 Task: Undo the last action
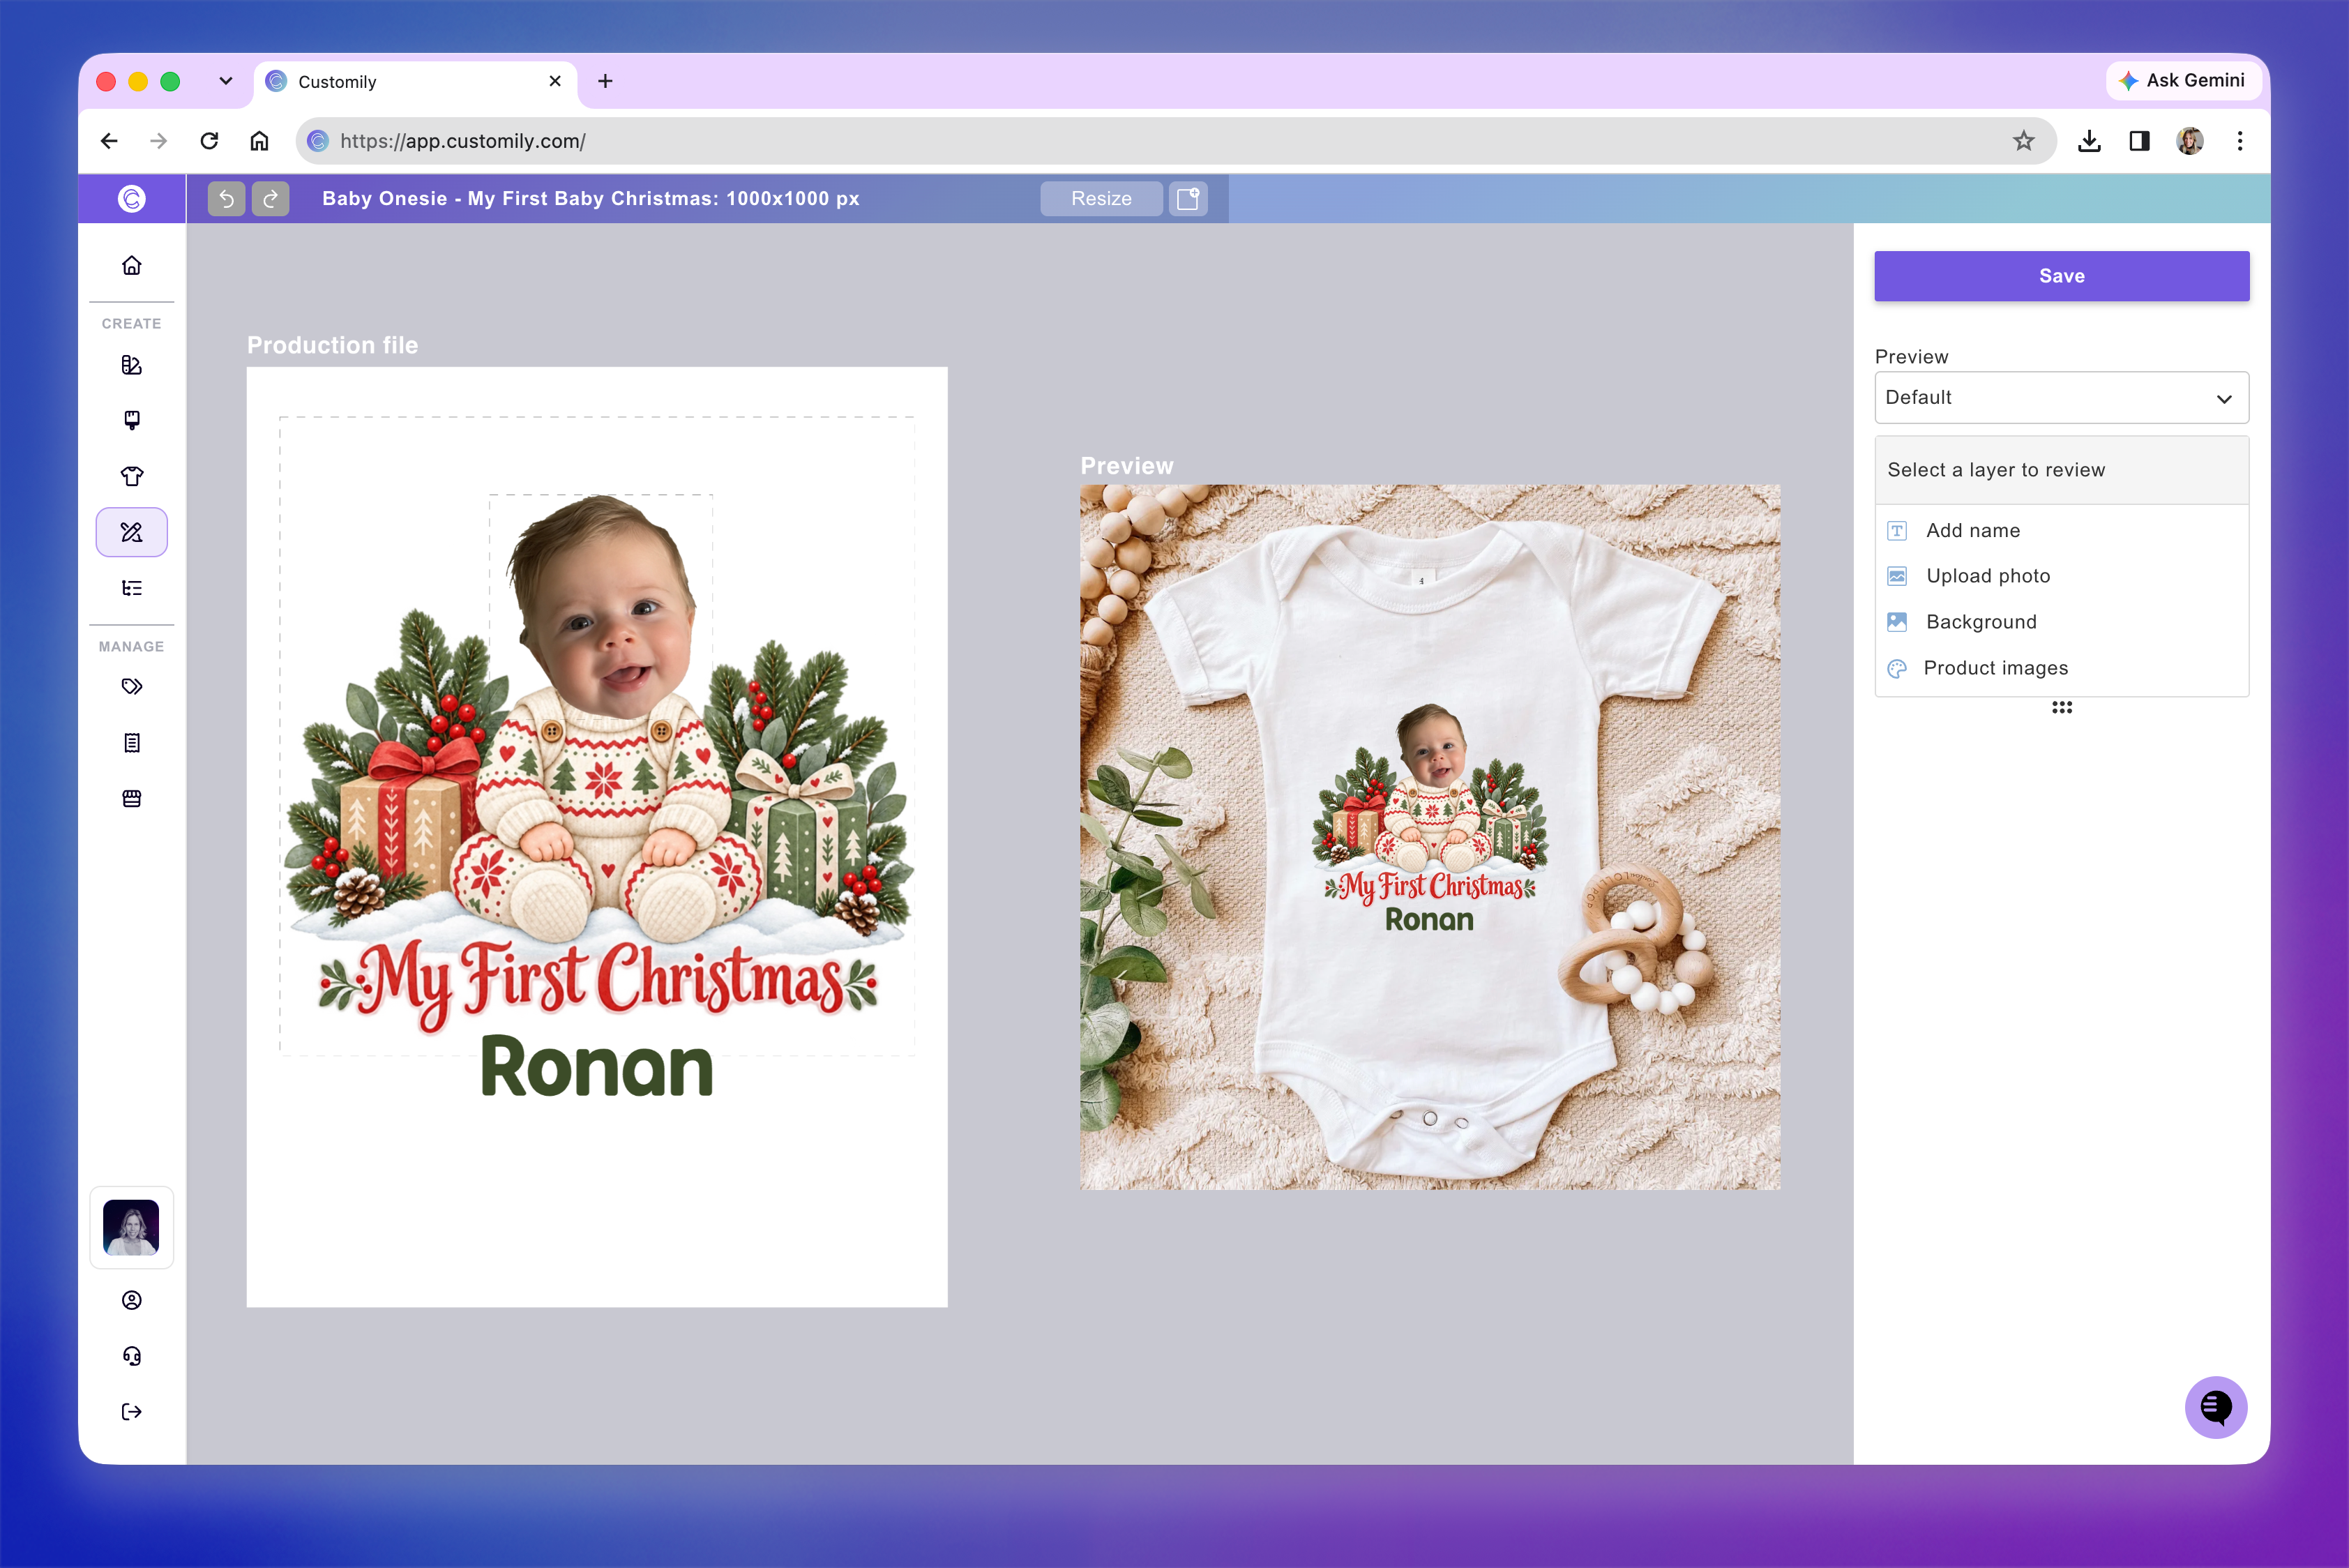tap(226, 198)
